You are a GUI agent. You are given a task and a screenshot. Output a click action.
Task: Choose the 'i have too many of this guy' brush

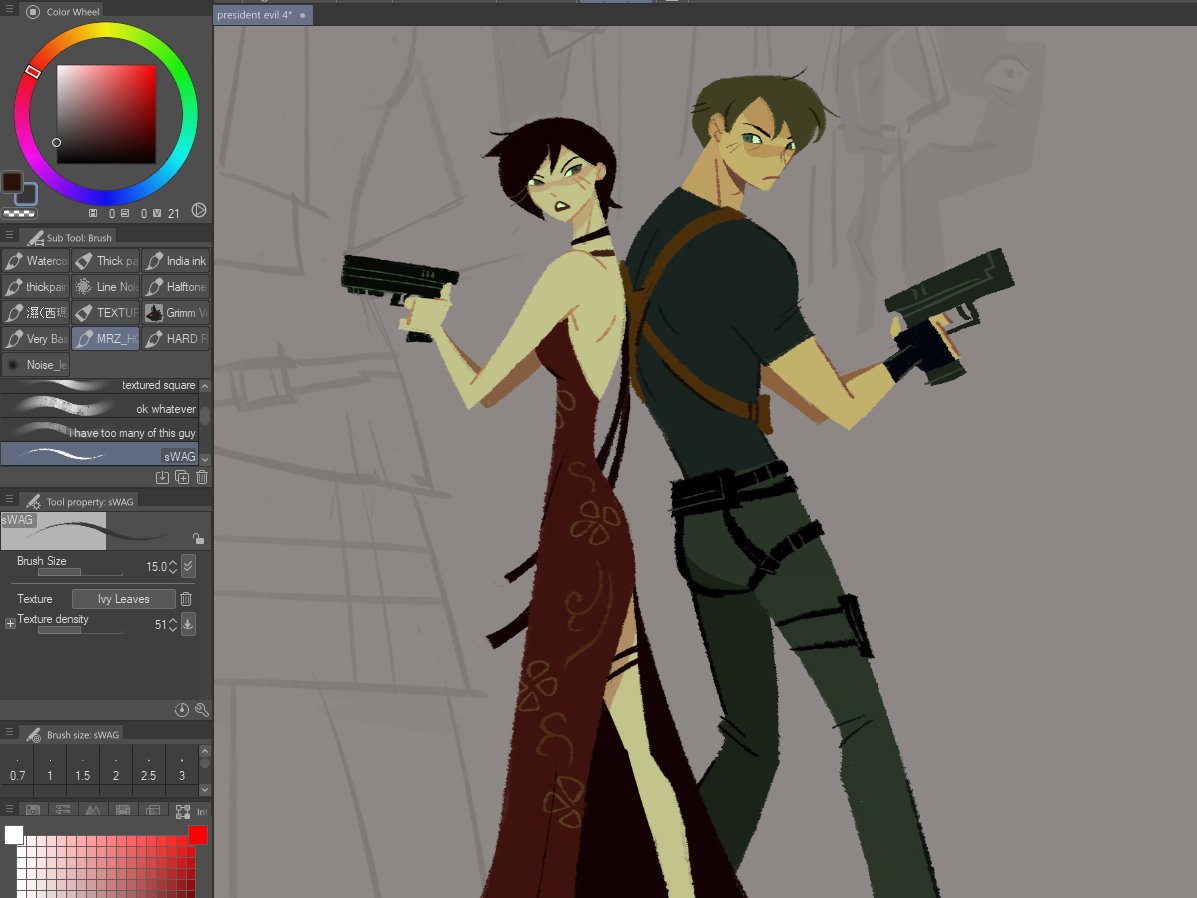(x=99, y=432)
